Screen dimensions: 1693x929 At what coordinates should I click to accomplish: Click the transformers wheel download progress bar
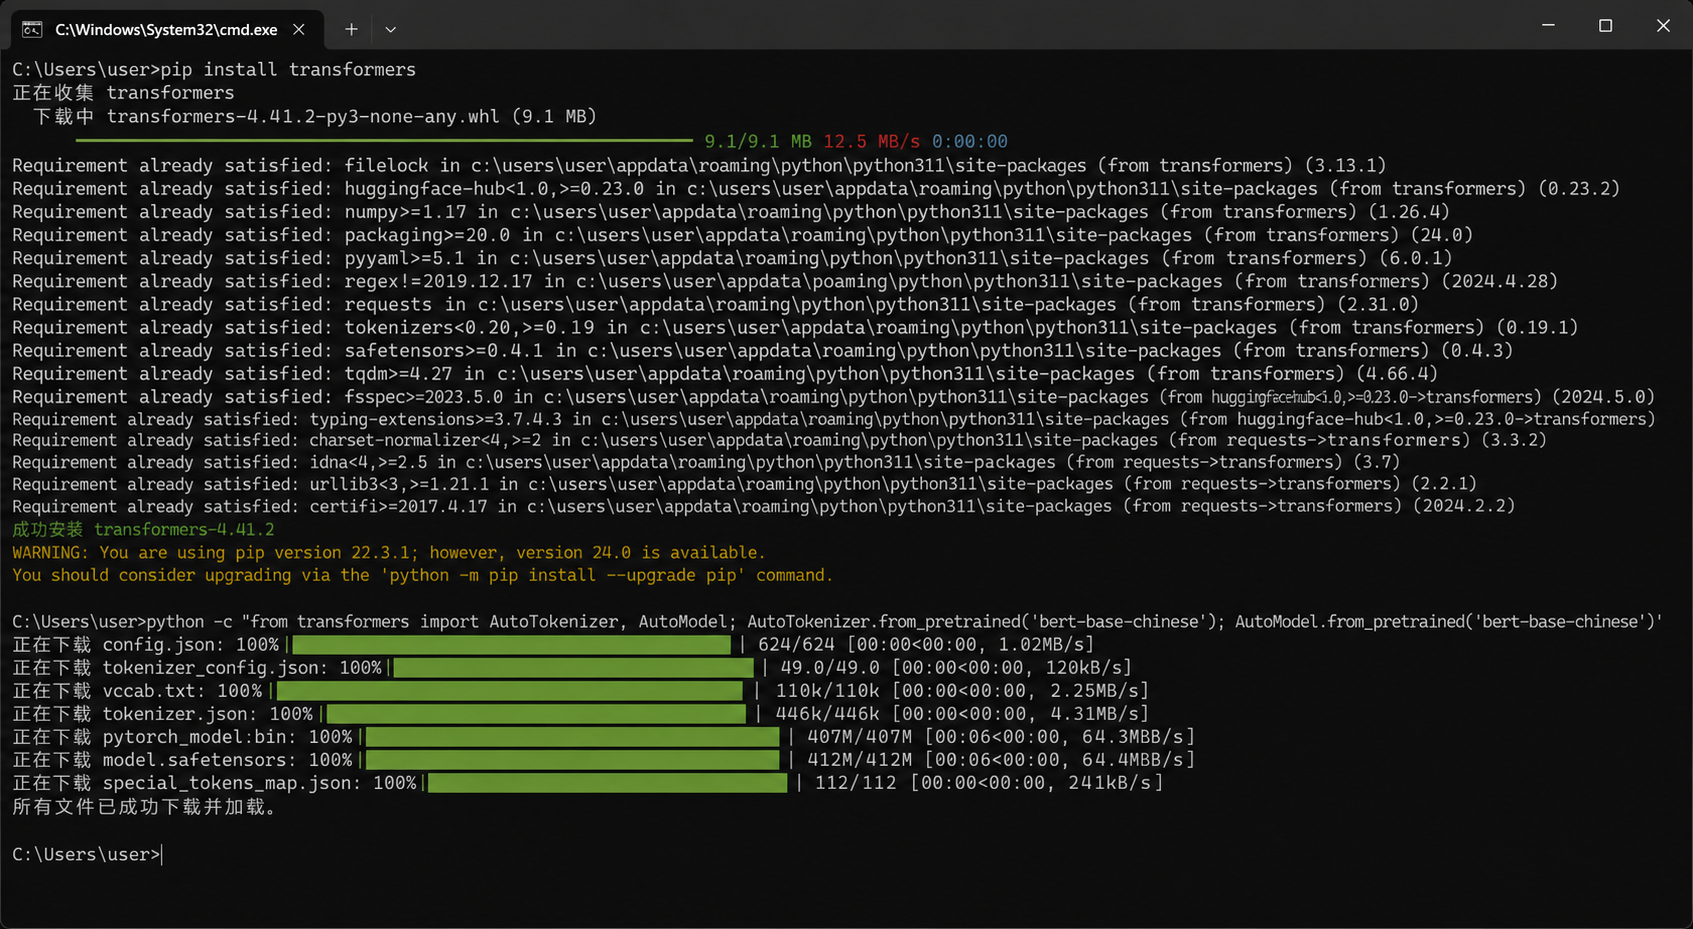(384, 141)
